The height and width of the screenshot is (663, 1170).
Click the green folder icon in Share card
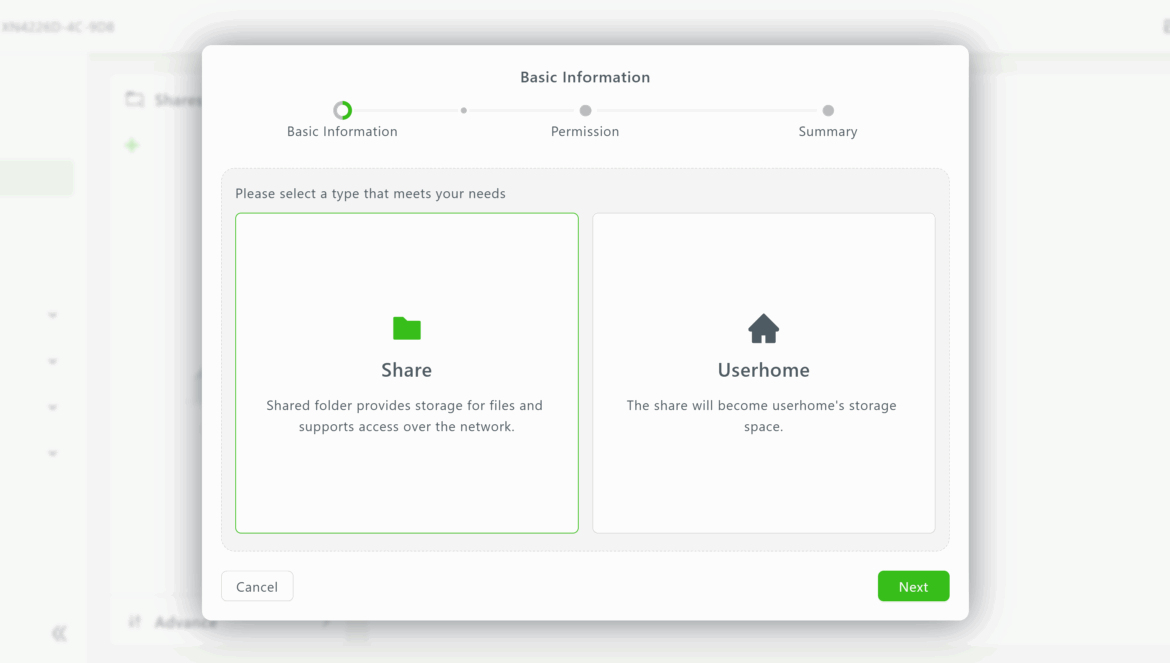coord(406,328)
